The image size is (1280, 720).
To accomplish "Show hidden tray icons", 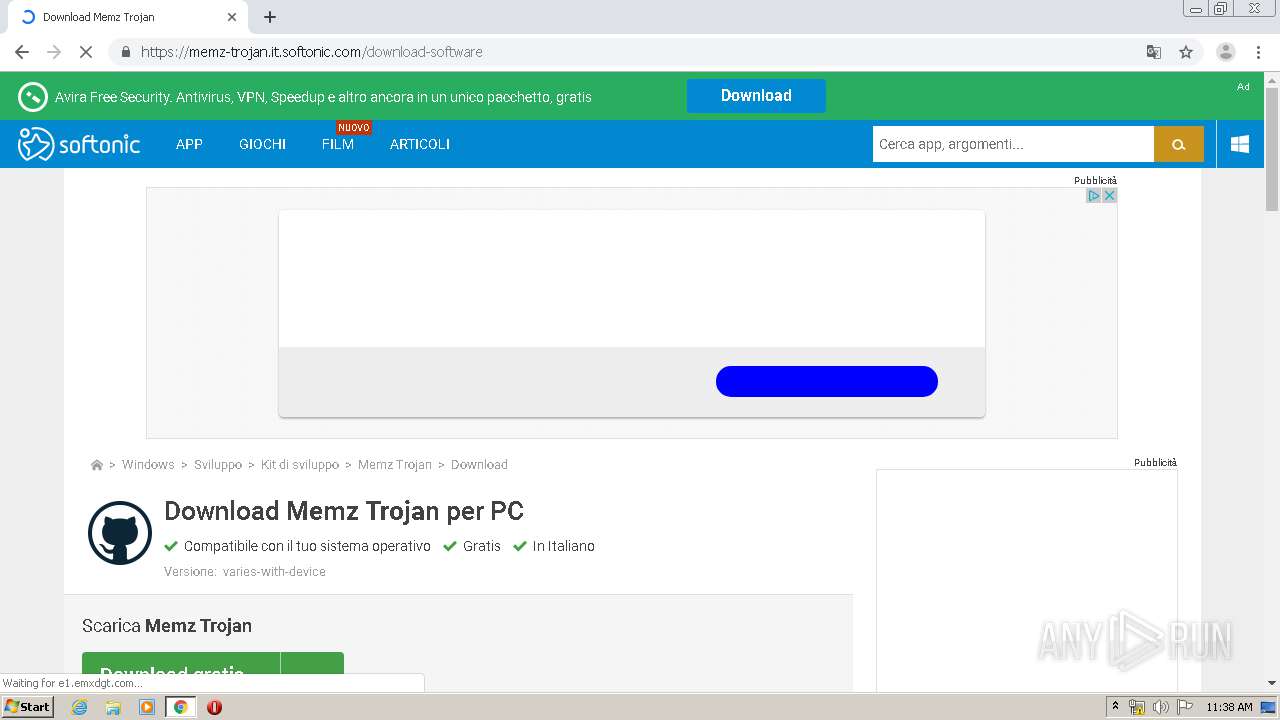I will [1115, 707].
